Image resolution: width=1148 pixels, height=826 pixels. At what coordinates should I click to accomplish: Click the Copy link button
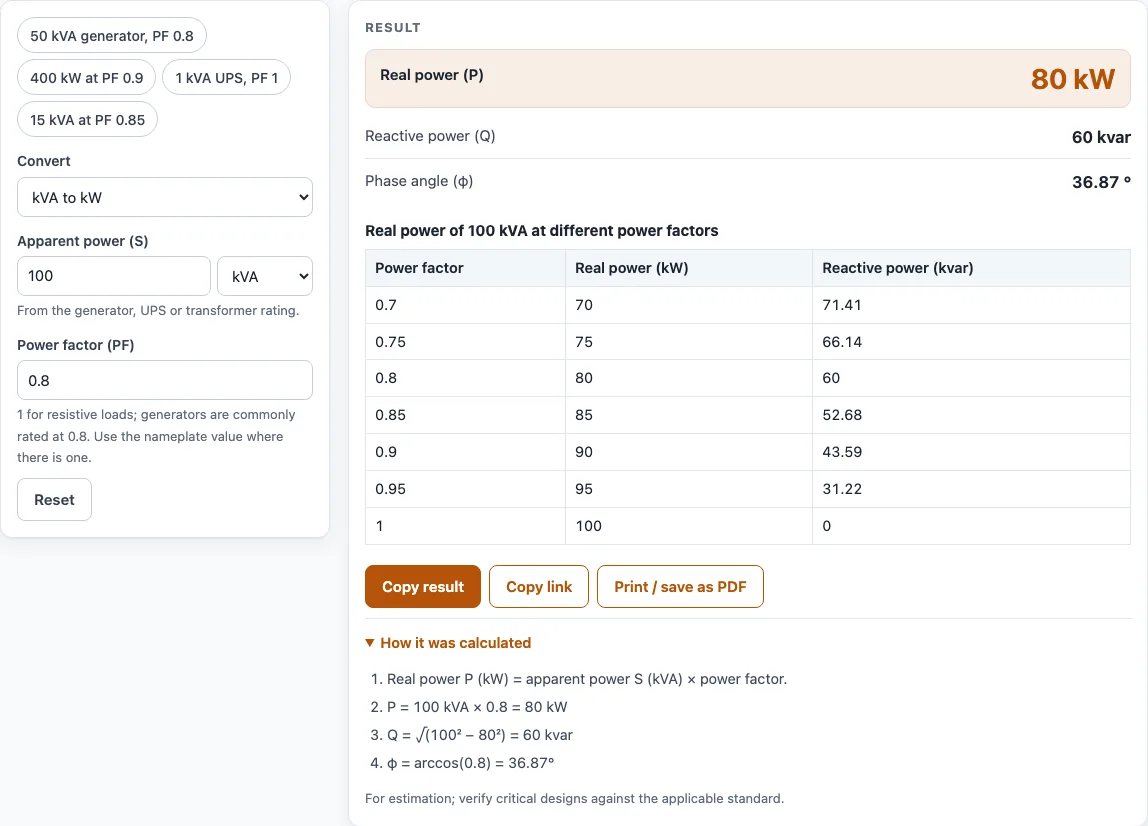tap(539, 587)
